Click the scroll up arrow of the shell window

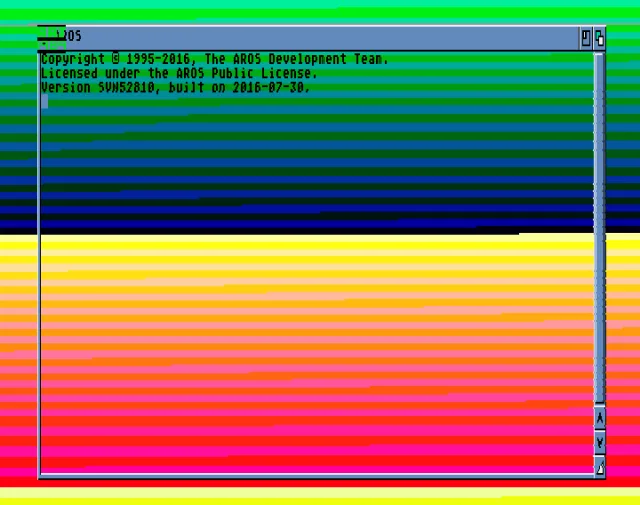(x=600, y=418)
